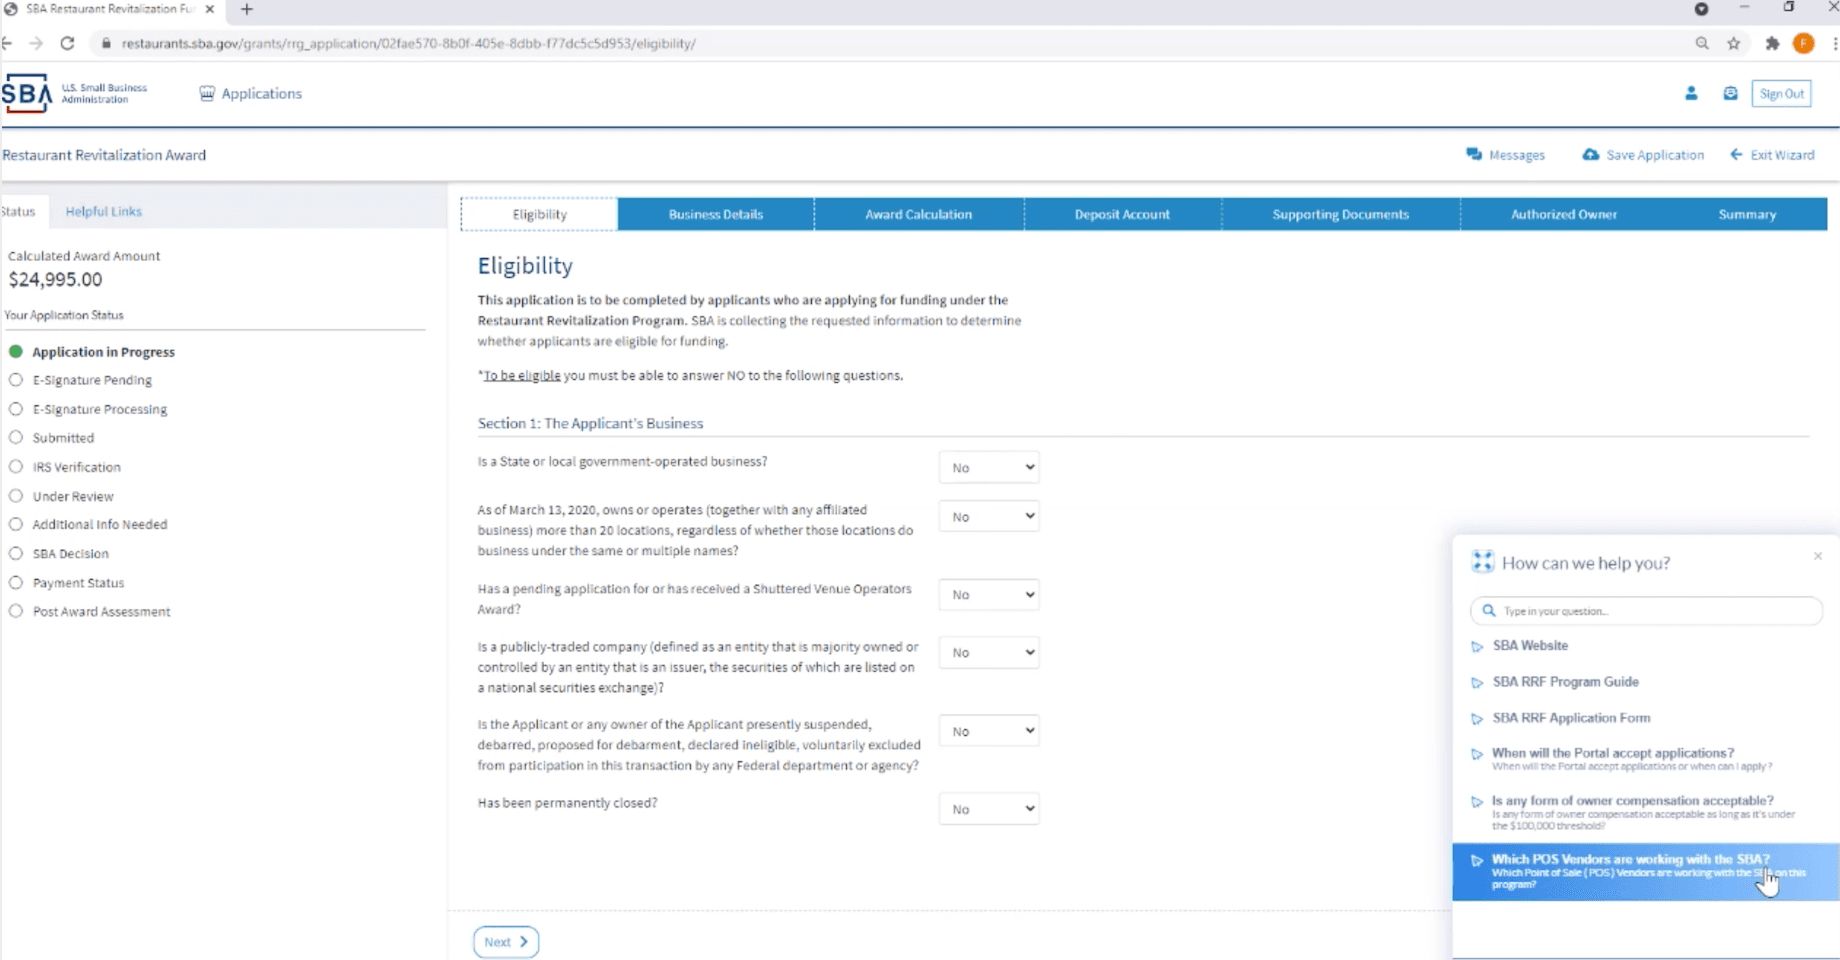This screenshot has height=960, width=1840.
Task: Select Additional Info Needed status circle
Action: pos(16,524)
